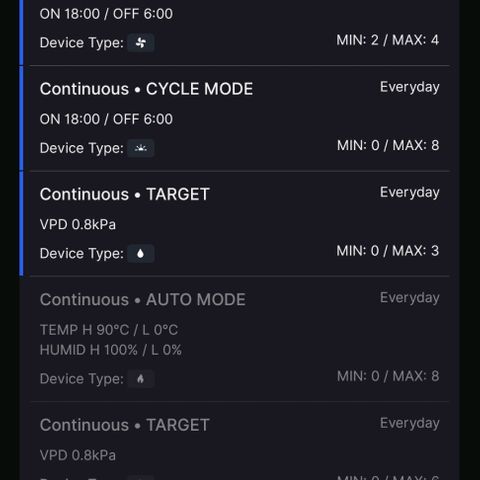Tap VPD 0.8kPa on the active TARGET row
Image resolution: width=480 pixels, height=480 pixels.
point(78,224)
